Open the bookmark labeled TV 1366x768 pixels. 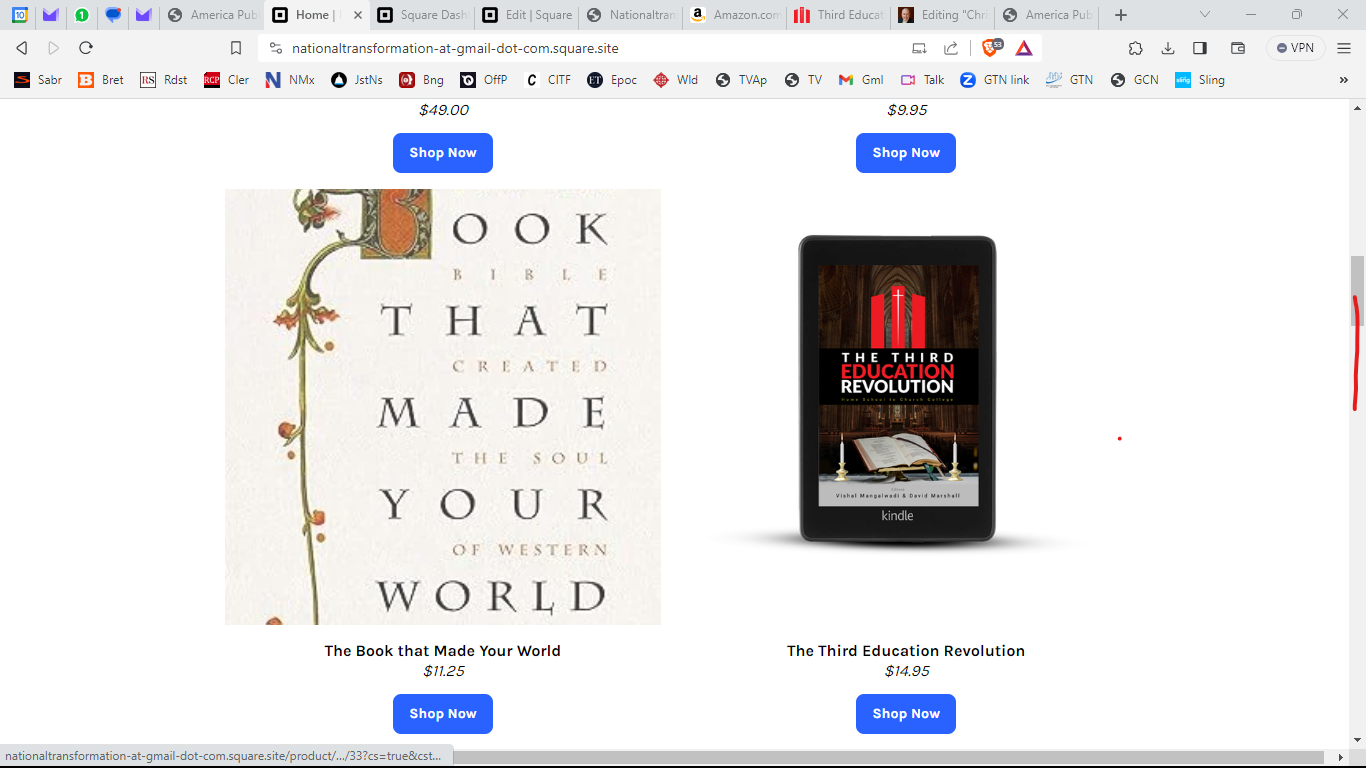click(804, 80)
